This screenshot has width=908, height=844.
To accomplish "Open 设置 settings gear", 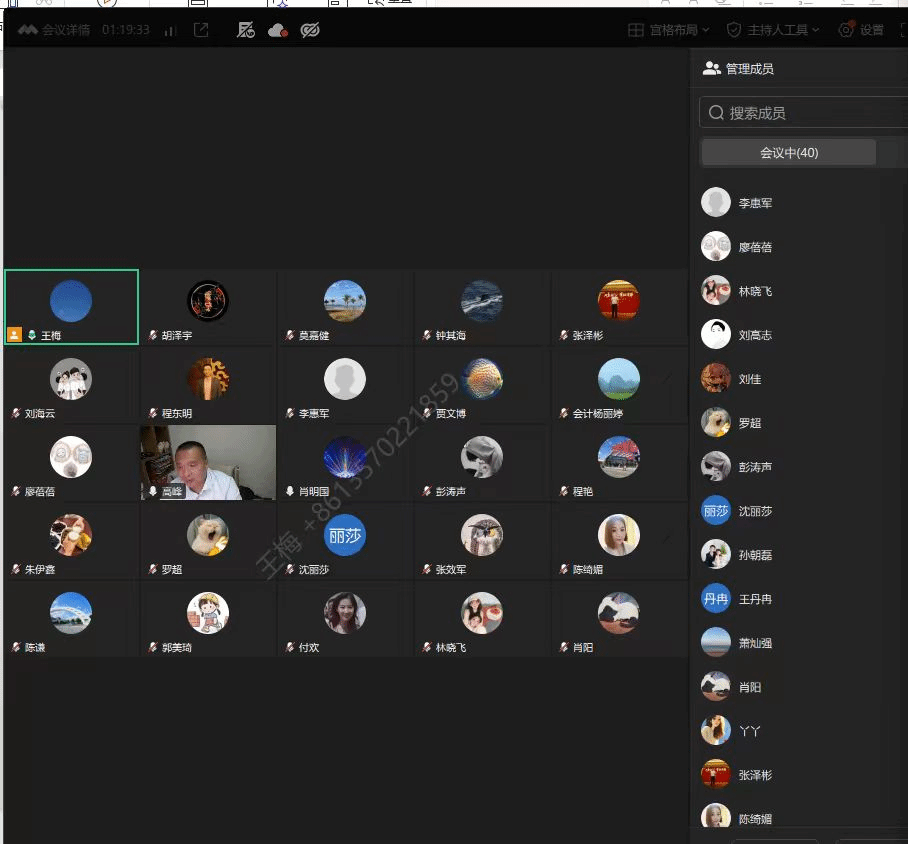I will click(x=861, y=30).
